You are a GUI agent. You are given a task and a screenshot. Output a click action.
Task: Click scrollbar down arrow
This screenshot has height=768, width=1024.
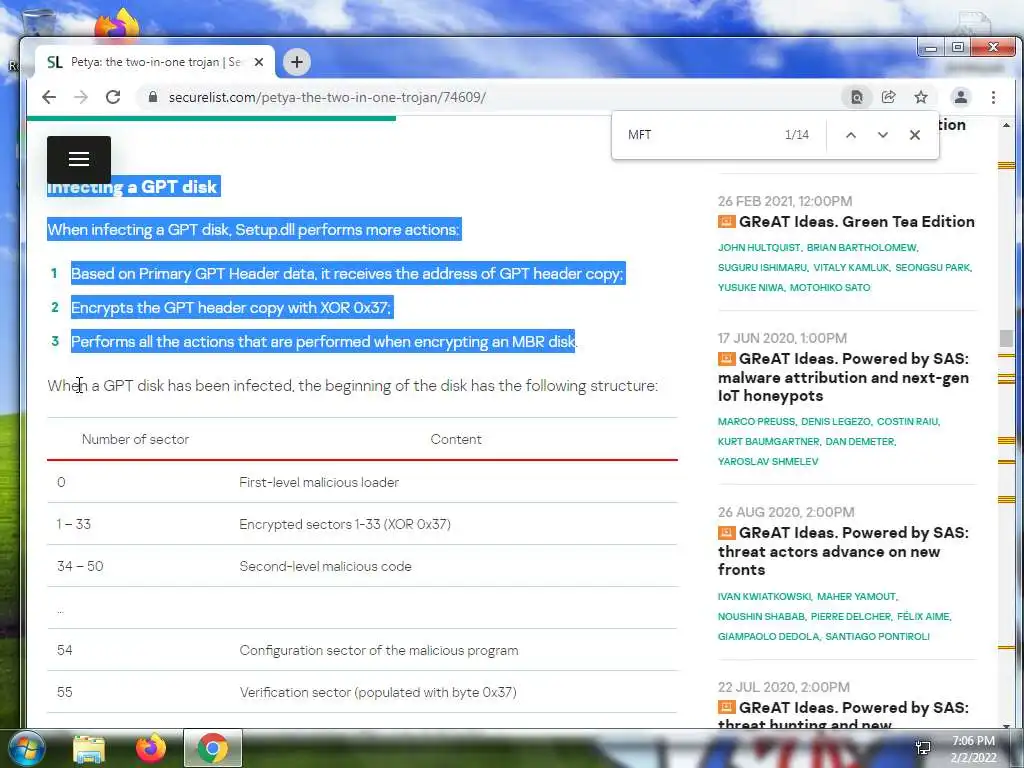pyautogui.click(x=1006, y=725)
